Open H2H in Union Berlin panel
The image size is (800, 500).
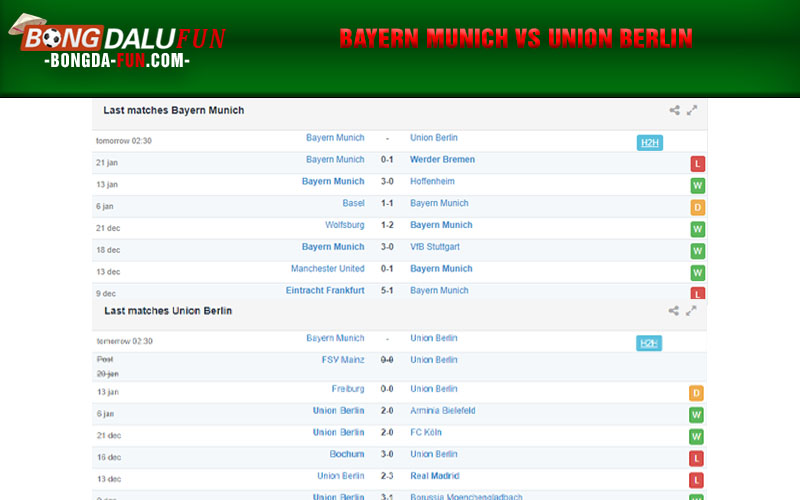click(x=649, y=343)
